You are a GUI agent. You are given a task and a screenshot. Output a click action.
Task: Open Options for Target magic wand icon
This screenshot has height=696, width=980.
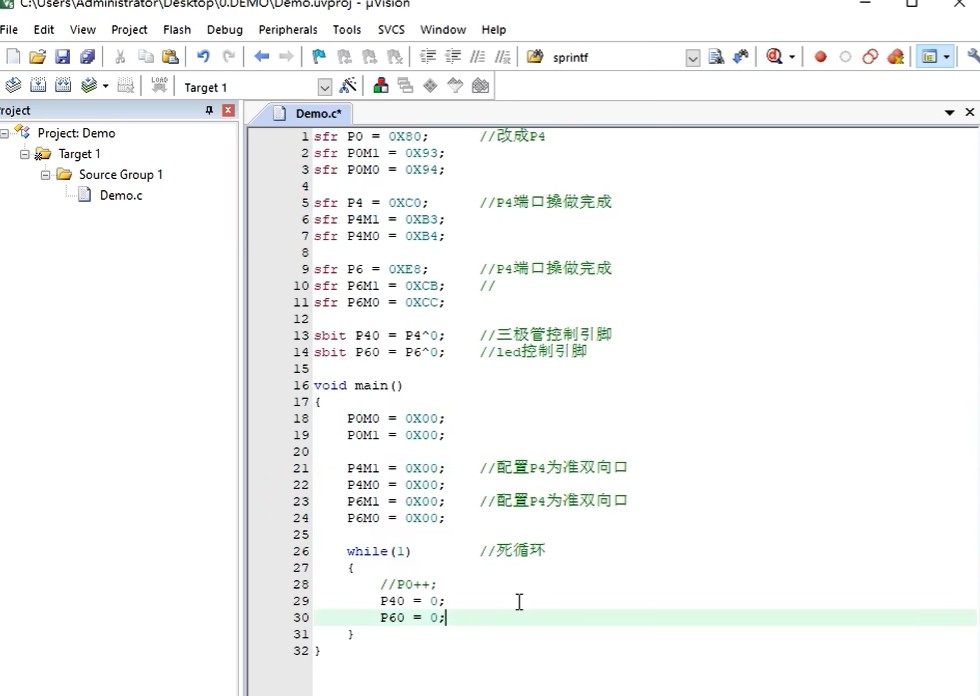click(x=348, y=86)
